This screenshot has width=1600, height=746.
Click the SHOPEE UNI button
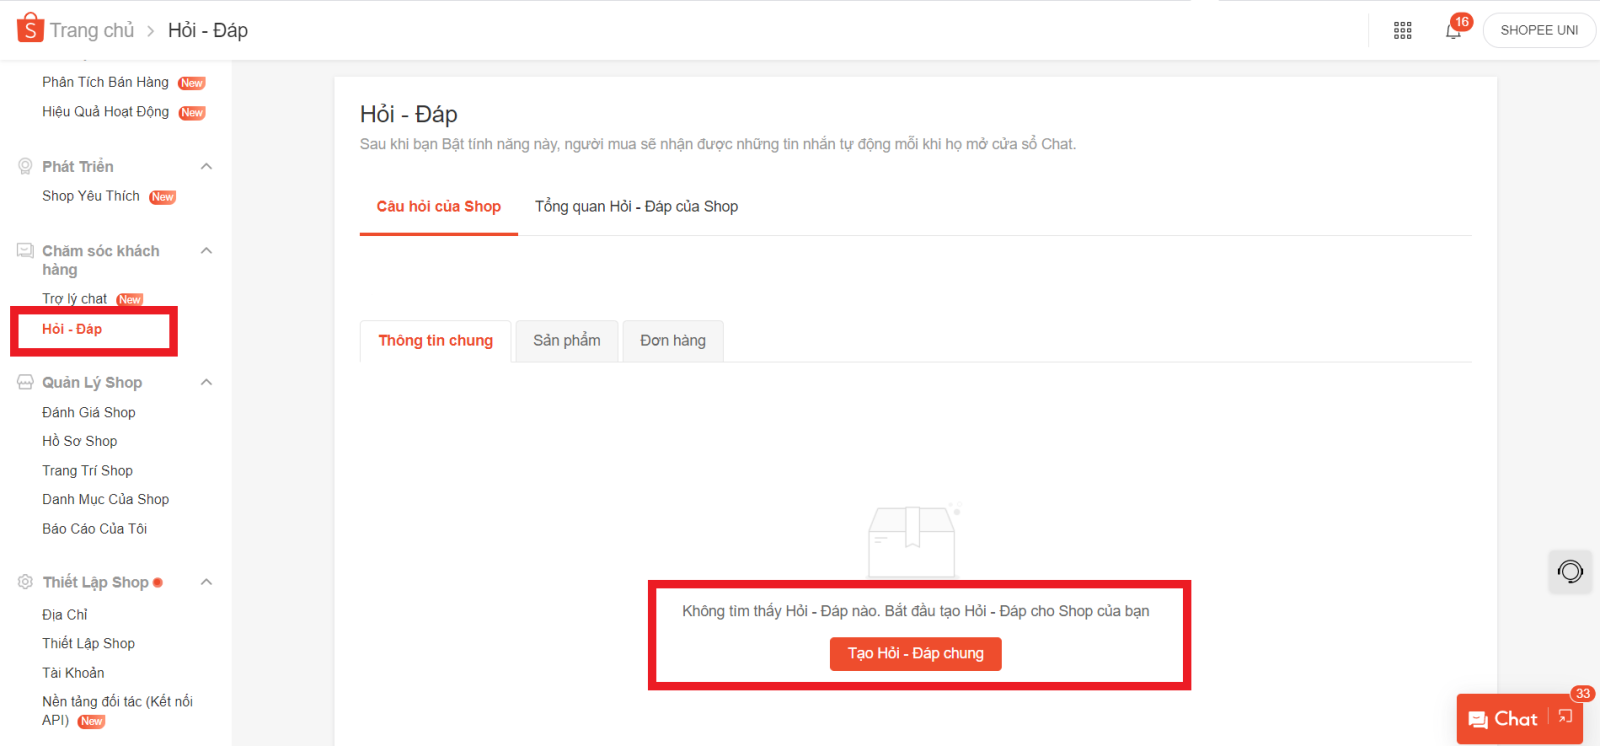[1538, 31]
